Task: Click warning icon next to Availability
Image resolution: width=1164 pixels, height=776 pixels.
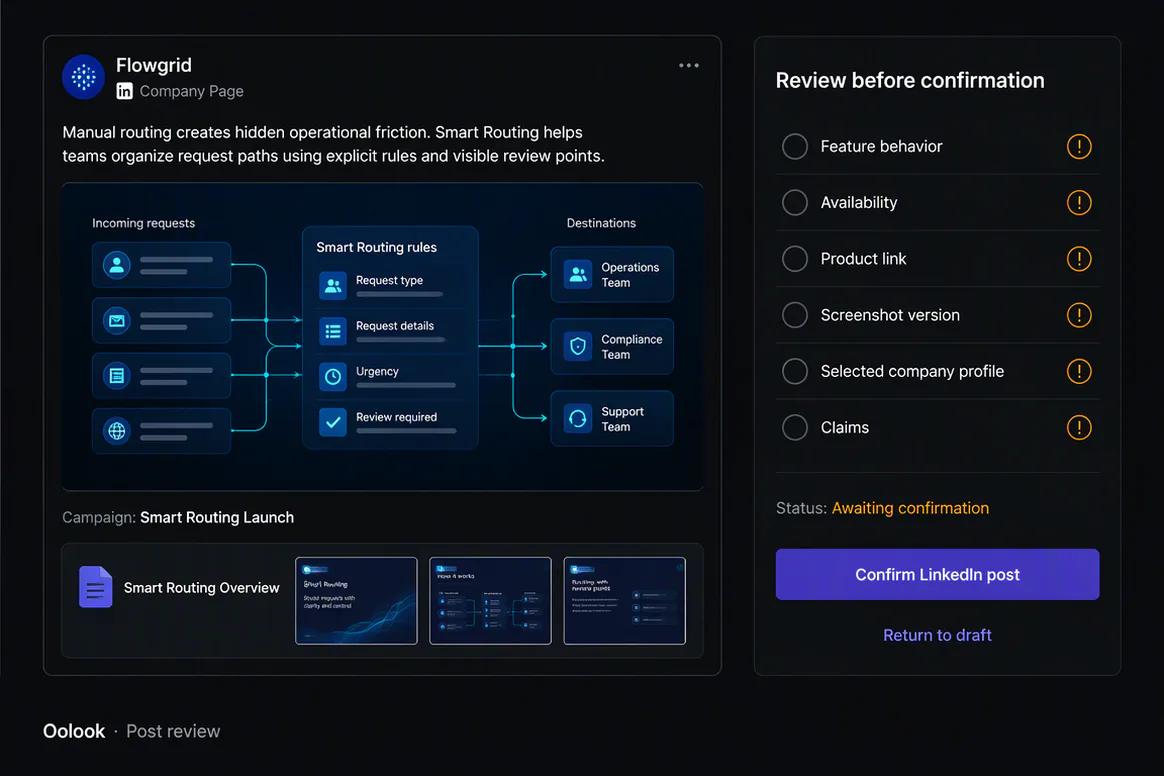Action: [x=1079, y=202]
